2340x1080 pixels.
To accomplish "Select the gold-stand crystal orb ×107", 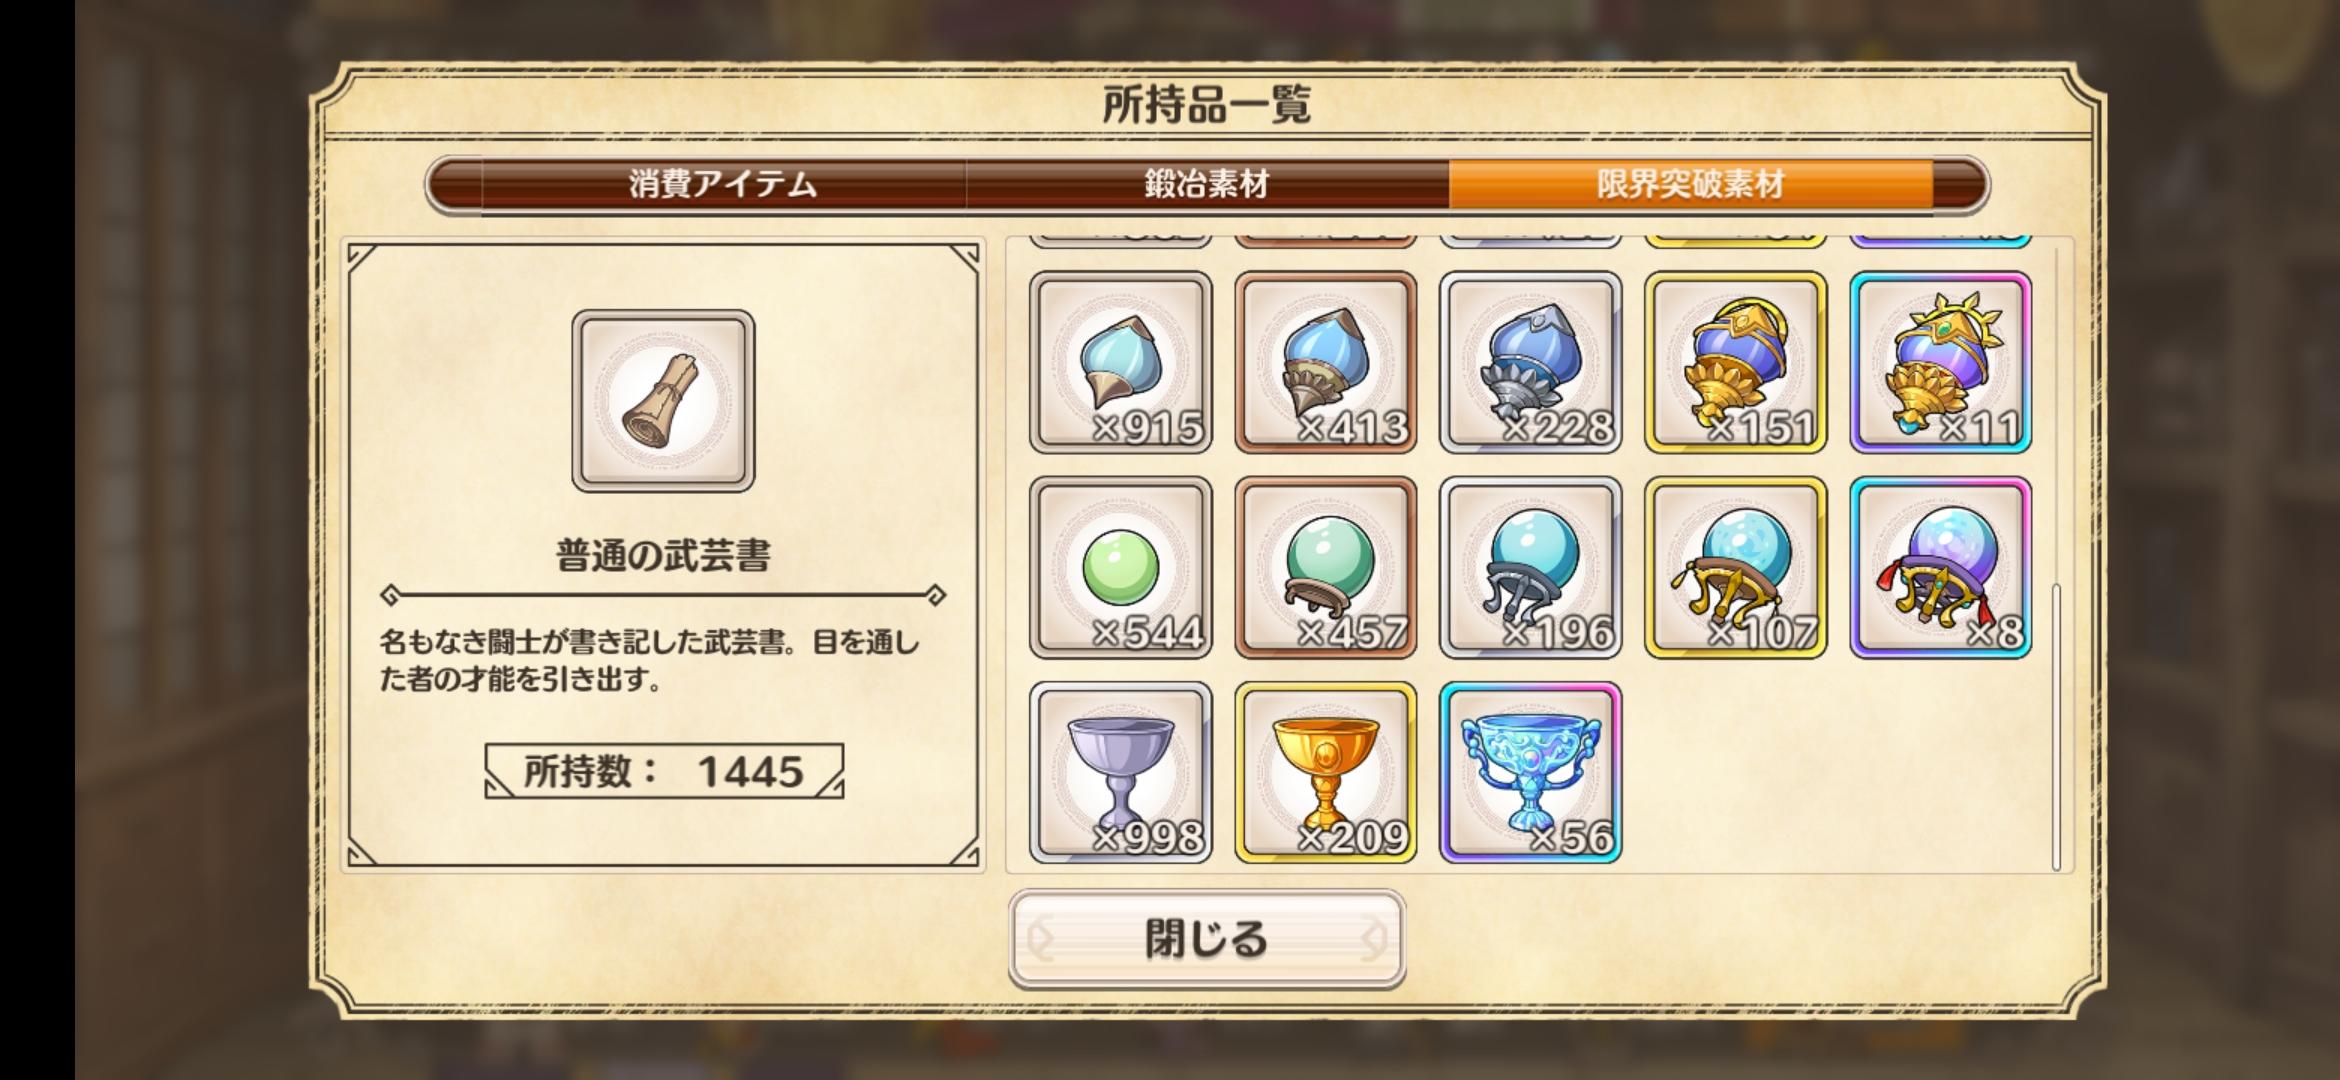I will 1735,567.
